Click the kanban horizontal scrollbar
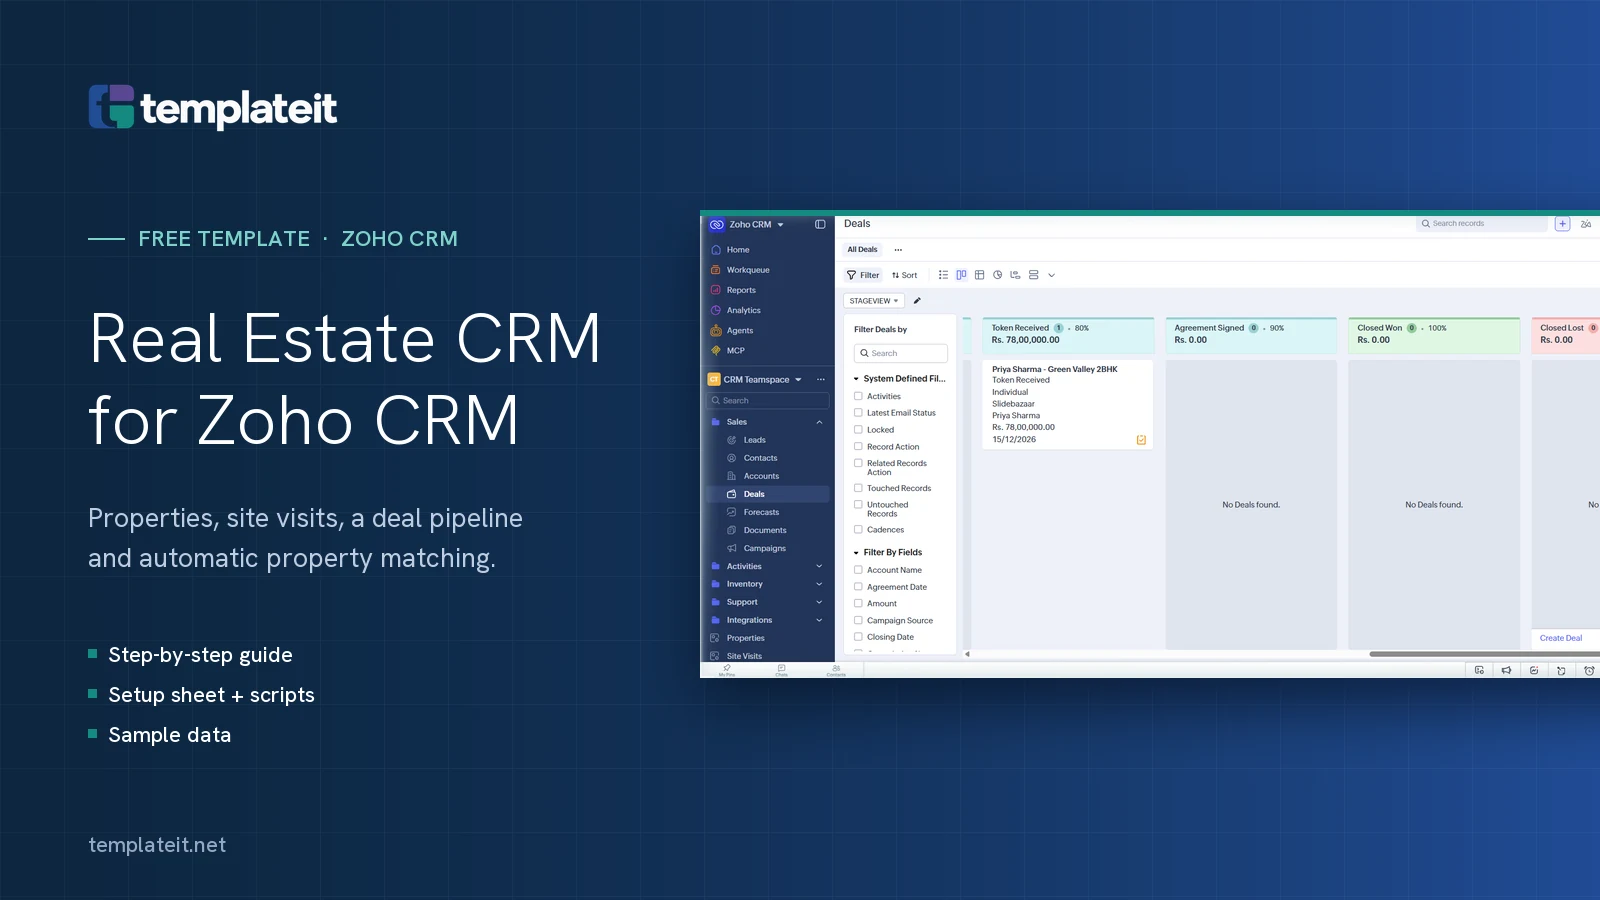The height and width of the screenshot is (900, 1600). click(1484, 654)
